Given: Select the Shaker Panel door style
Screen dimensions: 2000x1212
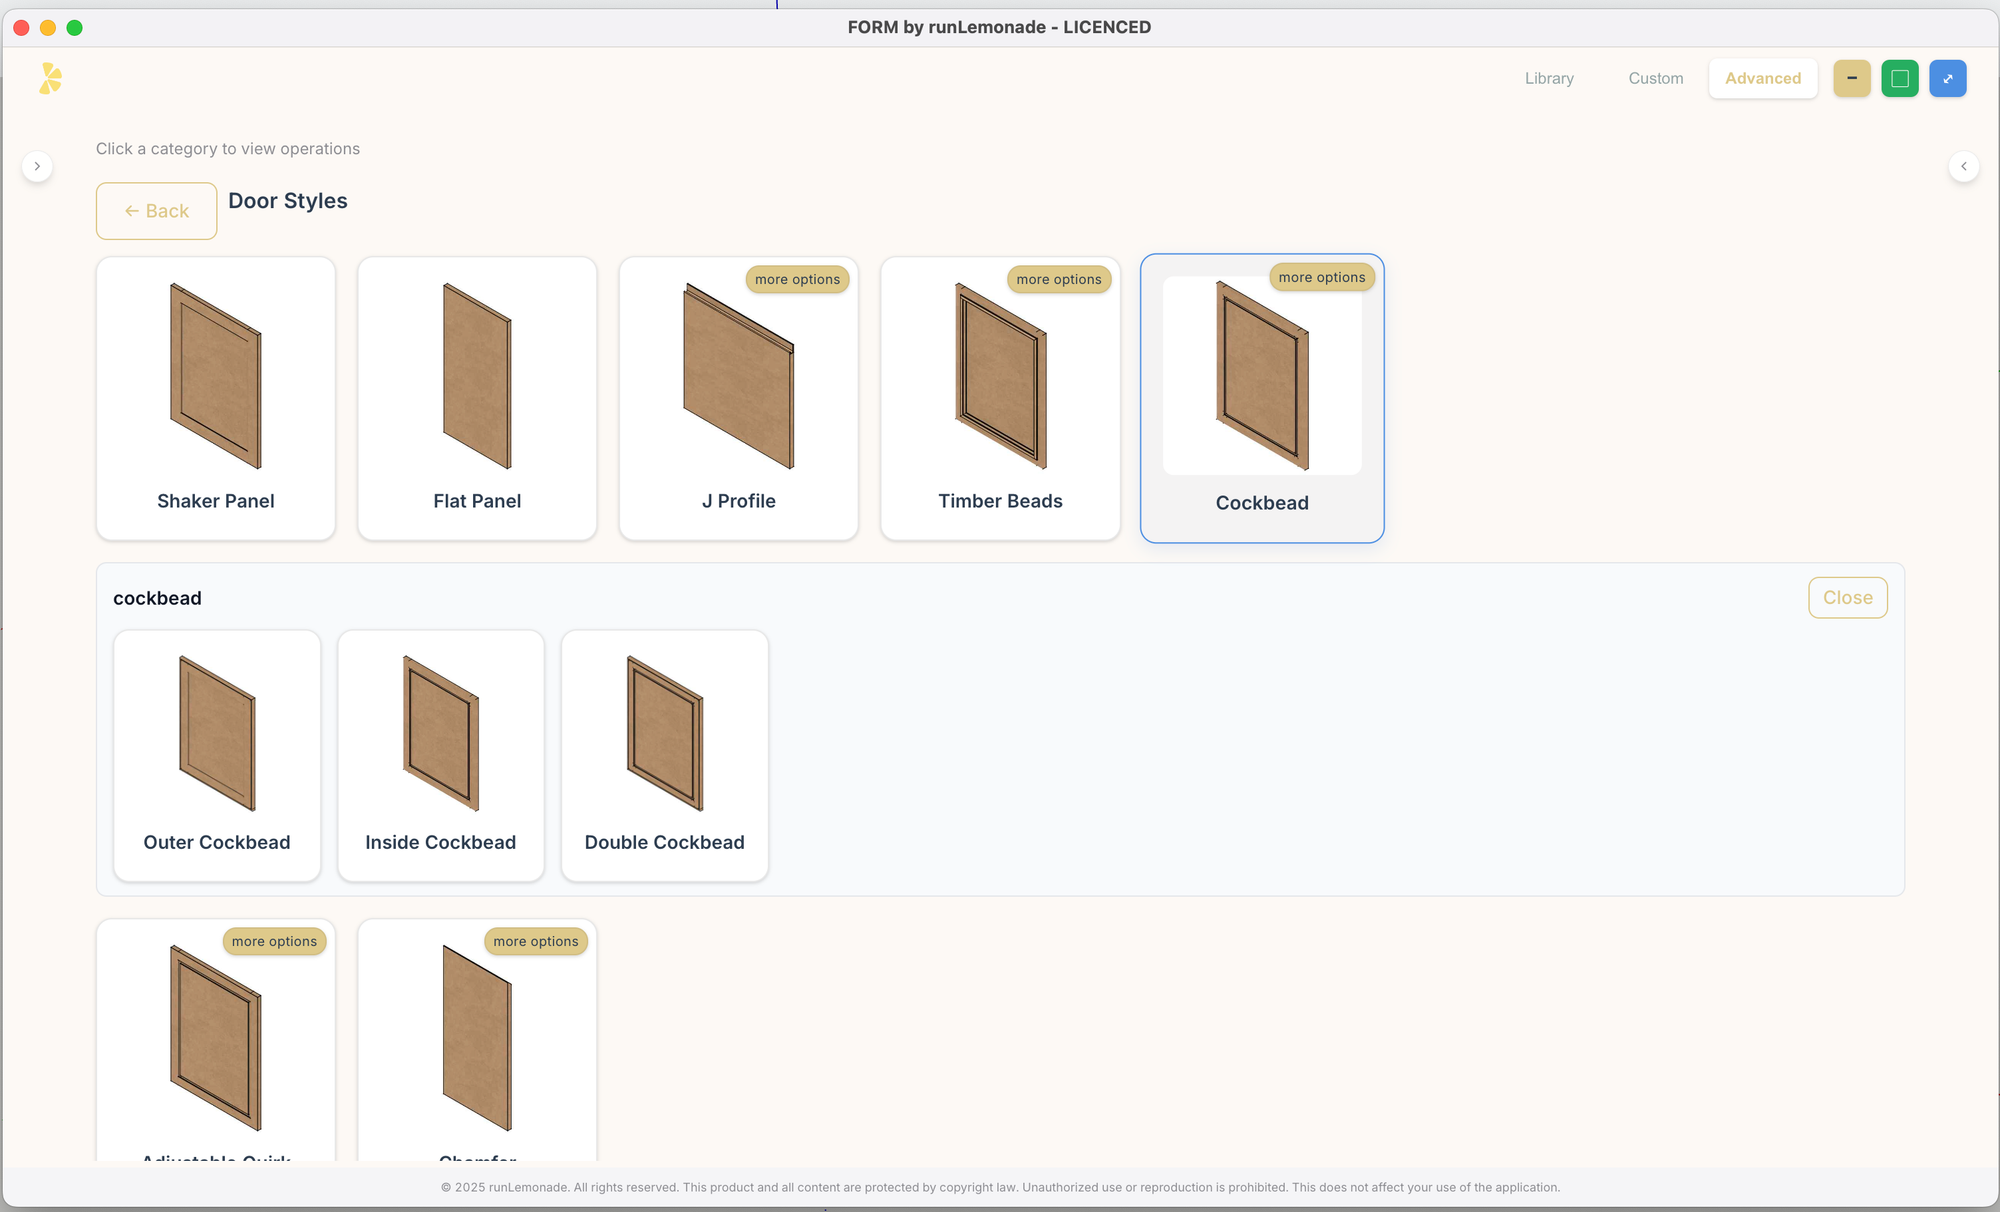Looking at the screenshot, I should [x=216, y=398].
